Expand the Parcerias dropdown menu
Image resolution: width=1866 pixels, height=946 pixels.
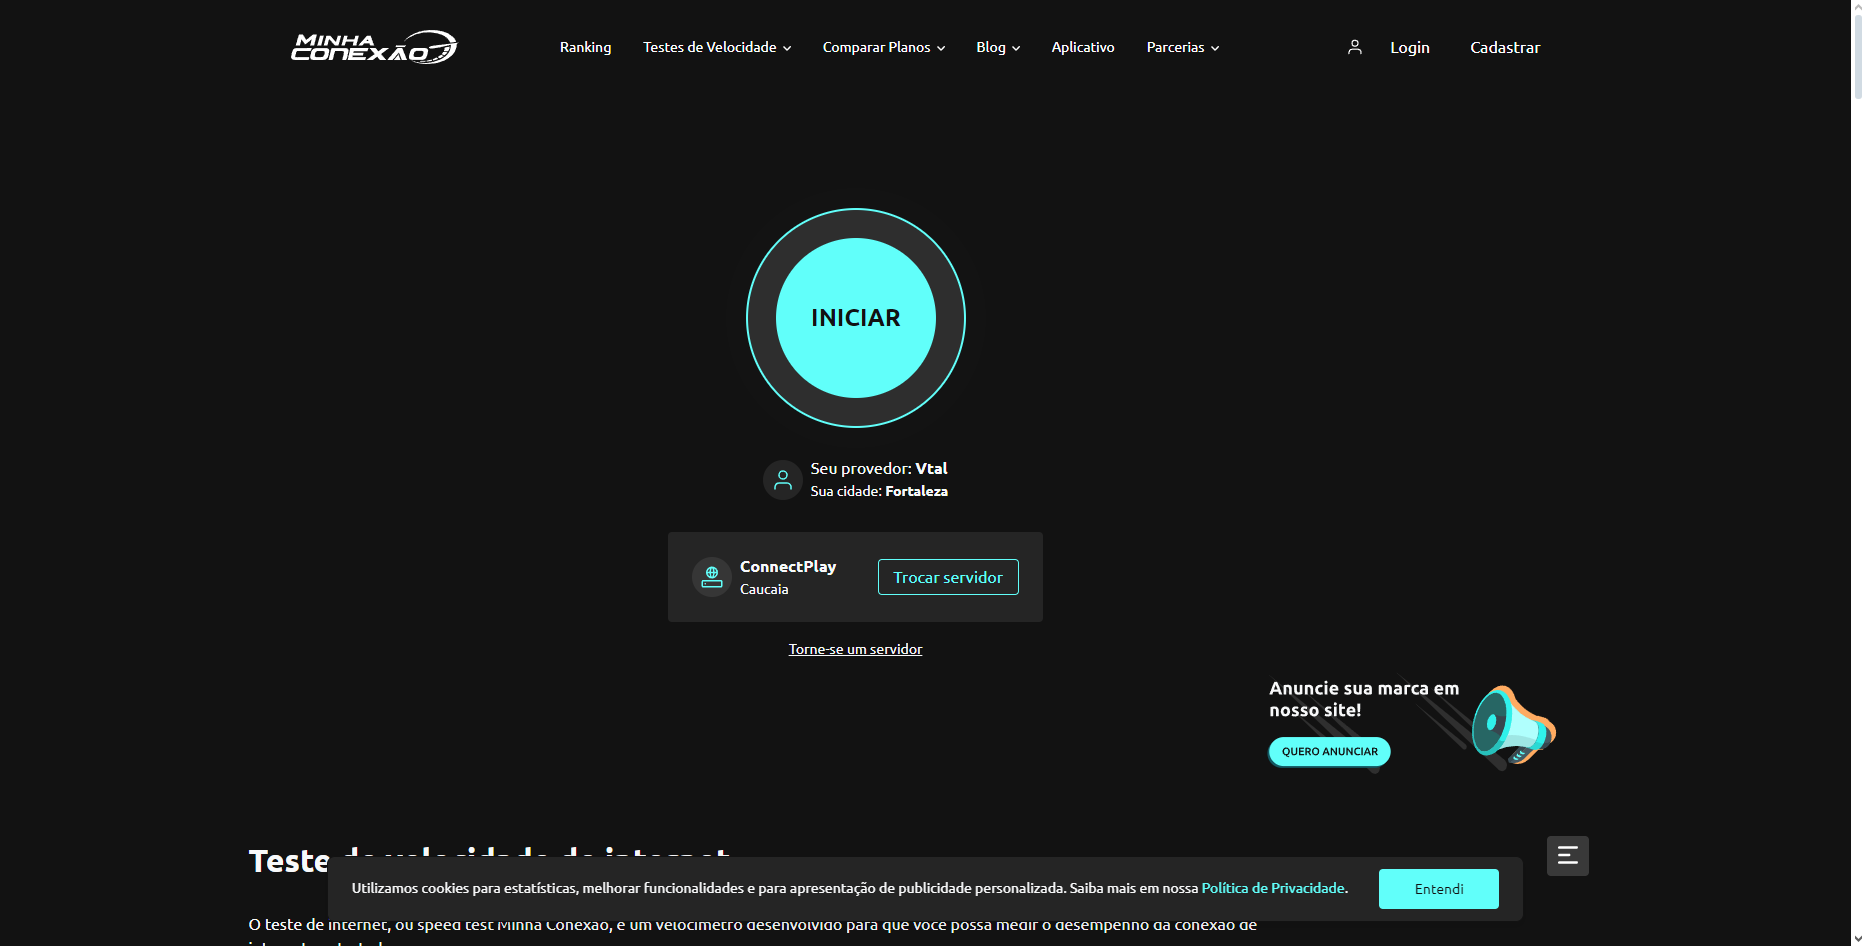click(x=1183, y=47)
